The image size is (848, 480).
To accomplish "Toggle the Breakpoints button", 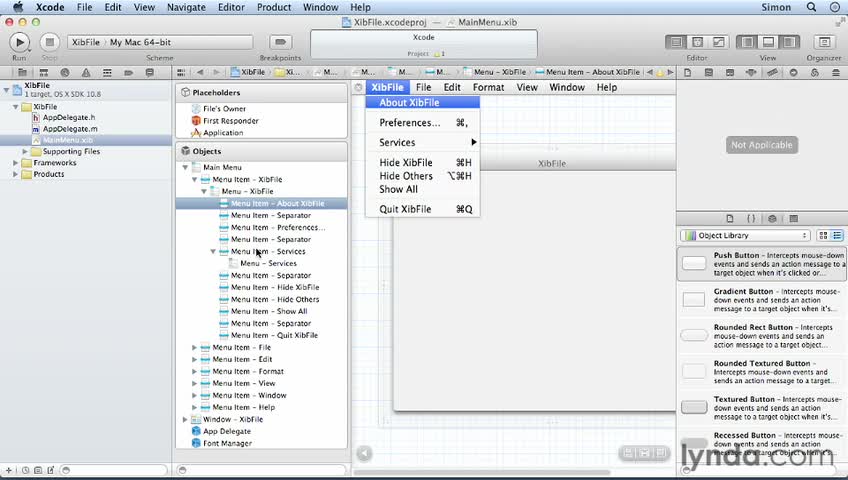I will pyautogui.click(x=280, y=42).
